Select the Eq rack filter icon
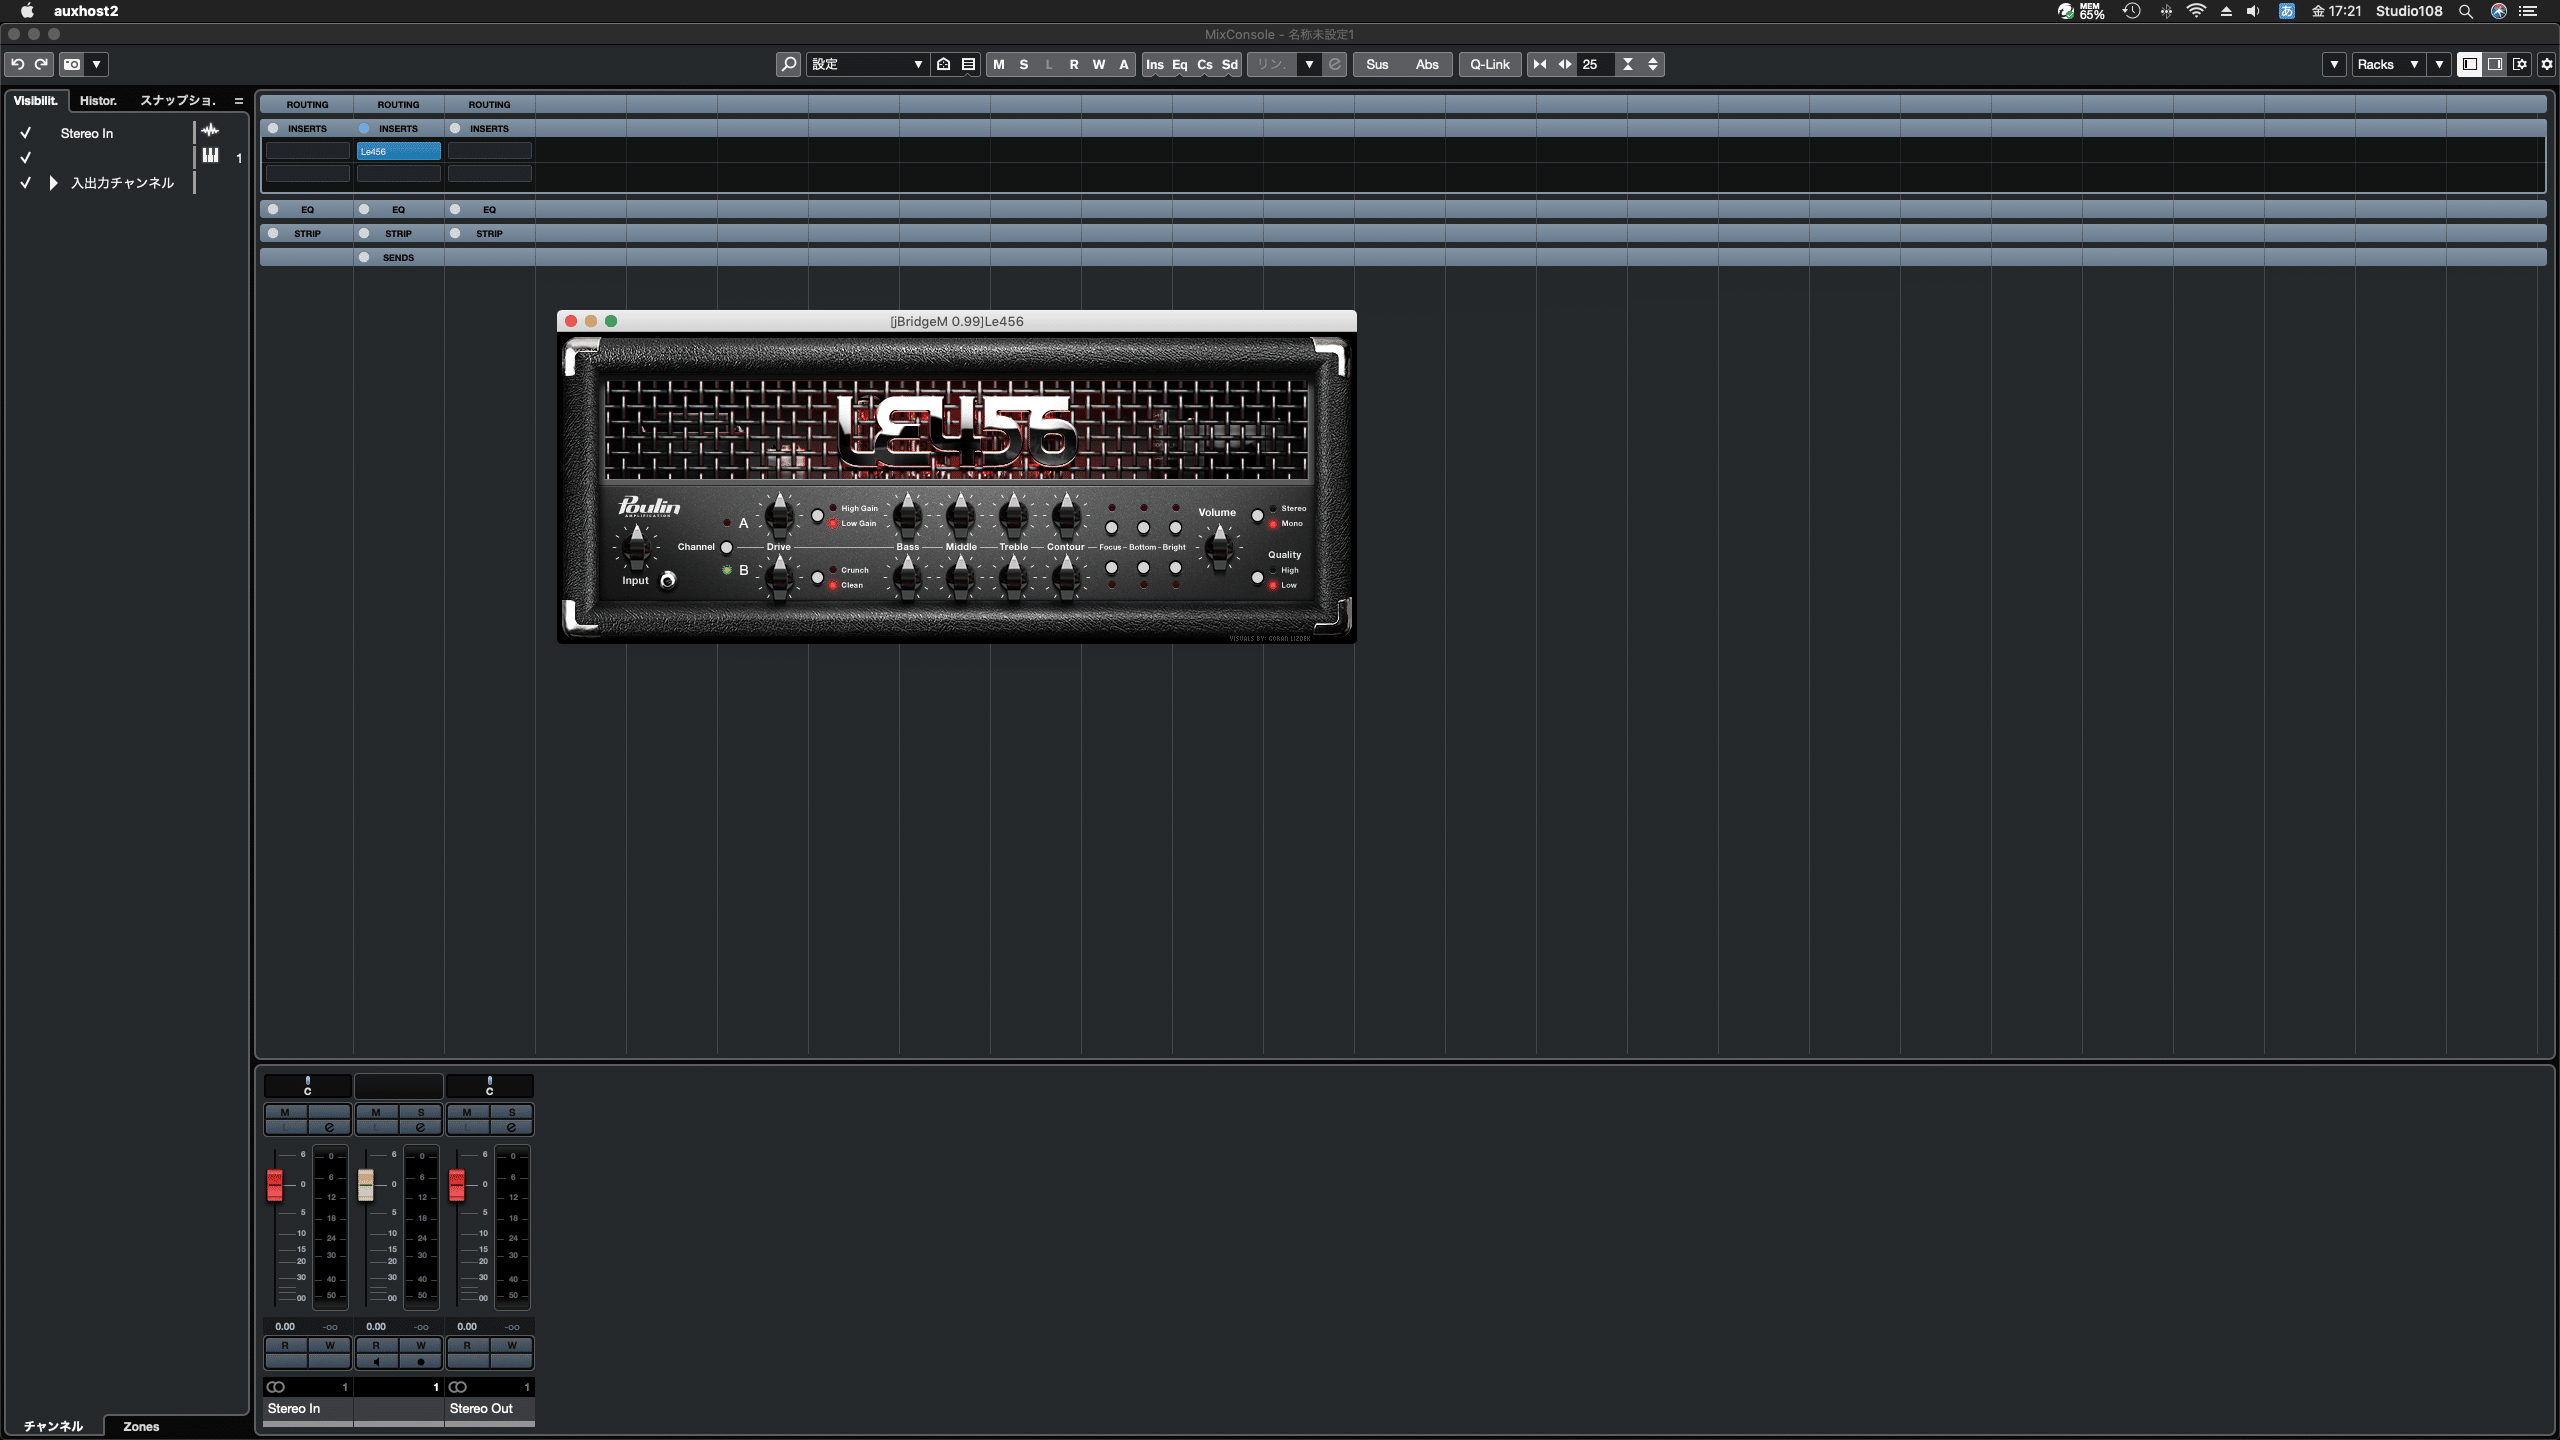This screenshot has height=1440, width=2560. 1180,64
